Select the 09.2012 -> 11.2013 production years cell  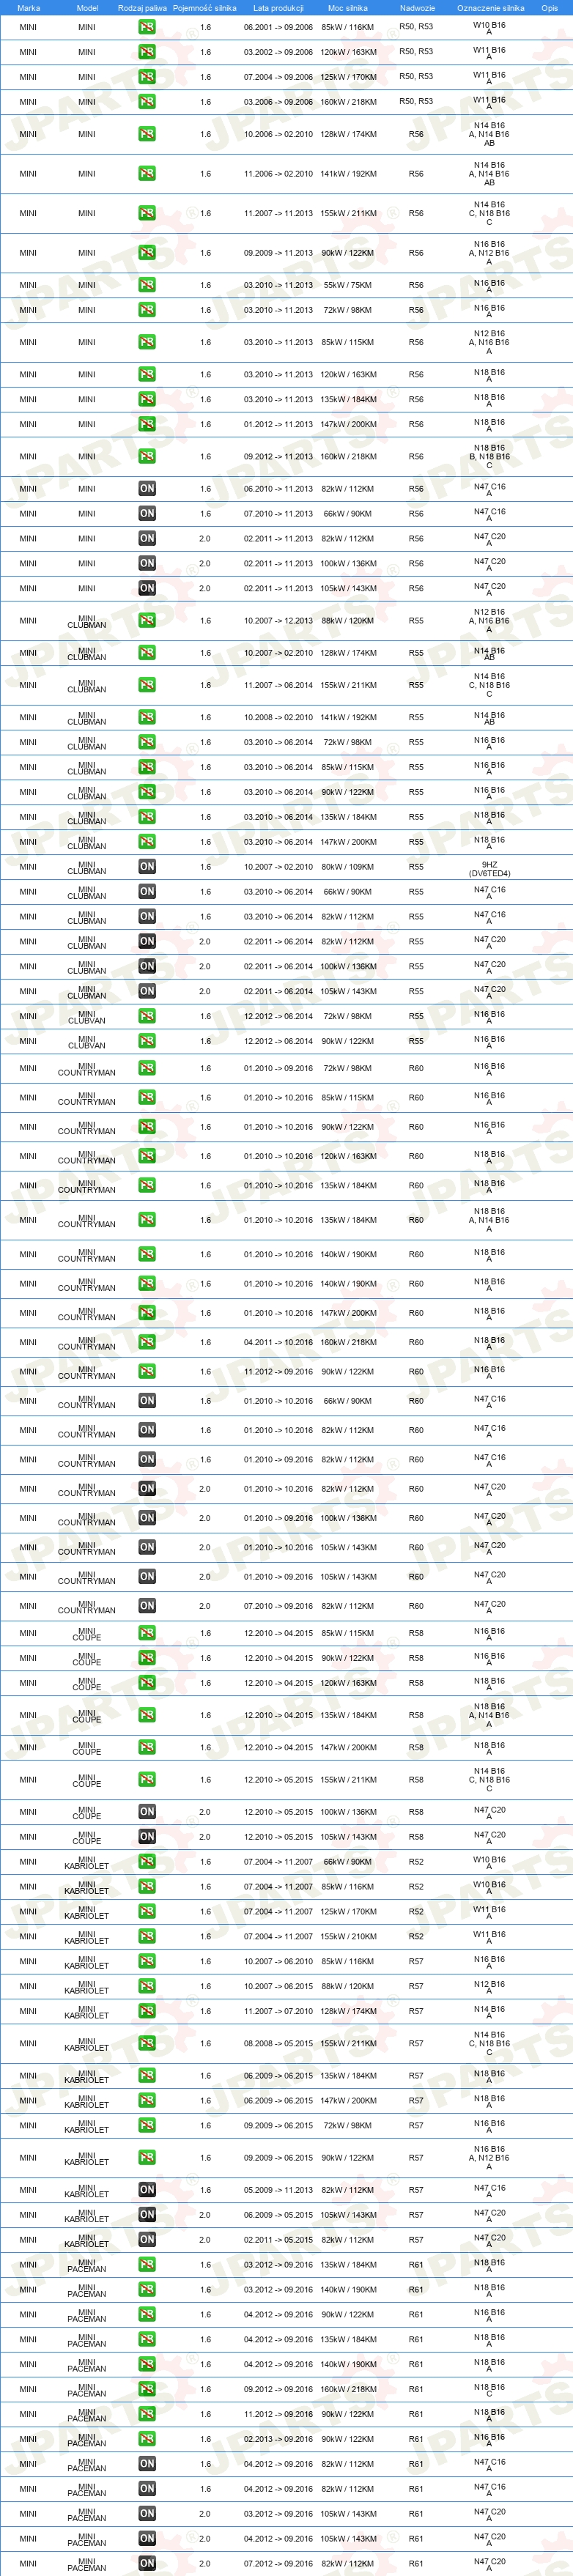tap(278, 457)
